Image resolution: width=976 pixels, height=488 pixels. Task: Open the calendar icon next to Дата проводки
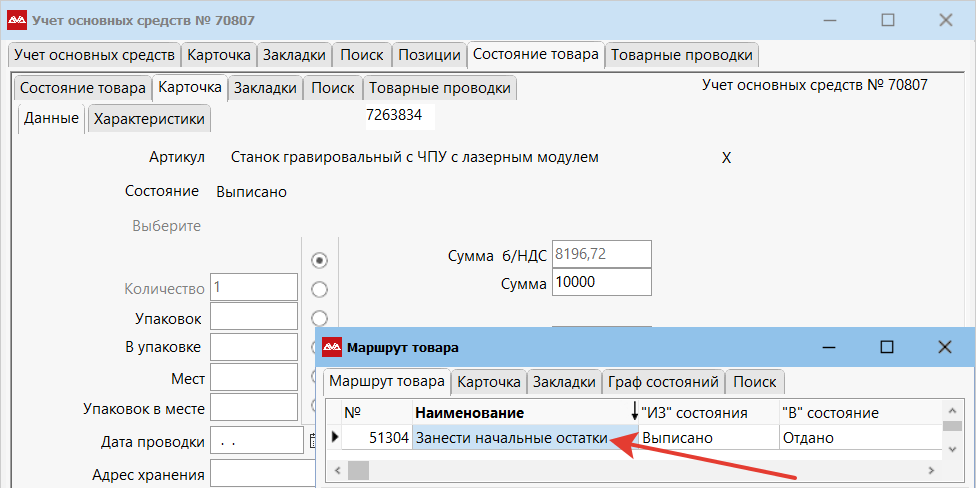tap(312, 442)
